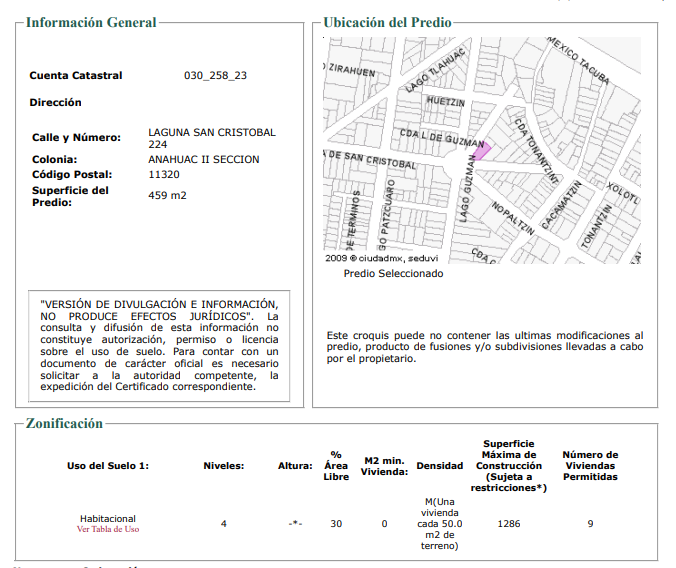This screenshot has width=676, height=568.
Task: Select postal code 11320
Action: [164, 175]
